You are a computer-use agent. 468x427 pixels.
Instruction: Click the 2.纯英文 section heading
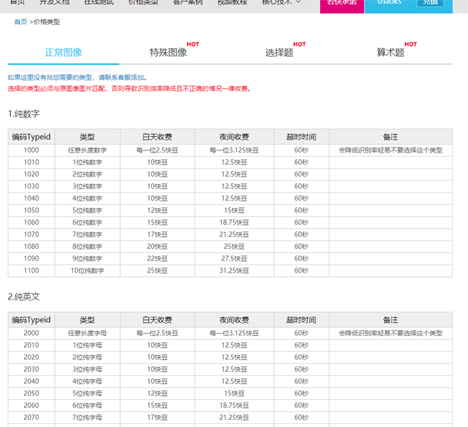24,297
